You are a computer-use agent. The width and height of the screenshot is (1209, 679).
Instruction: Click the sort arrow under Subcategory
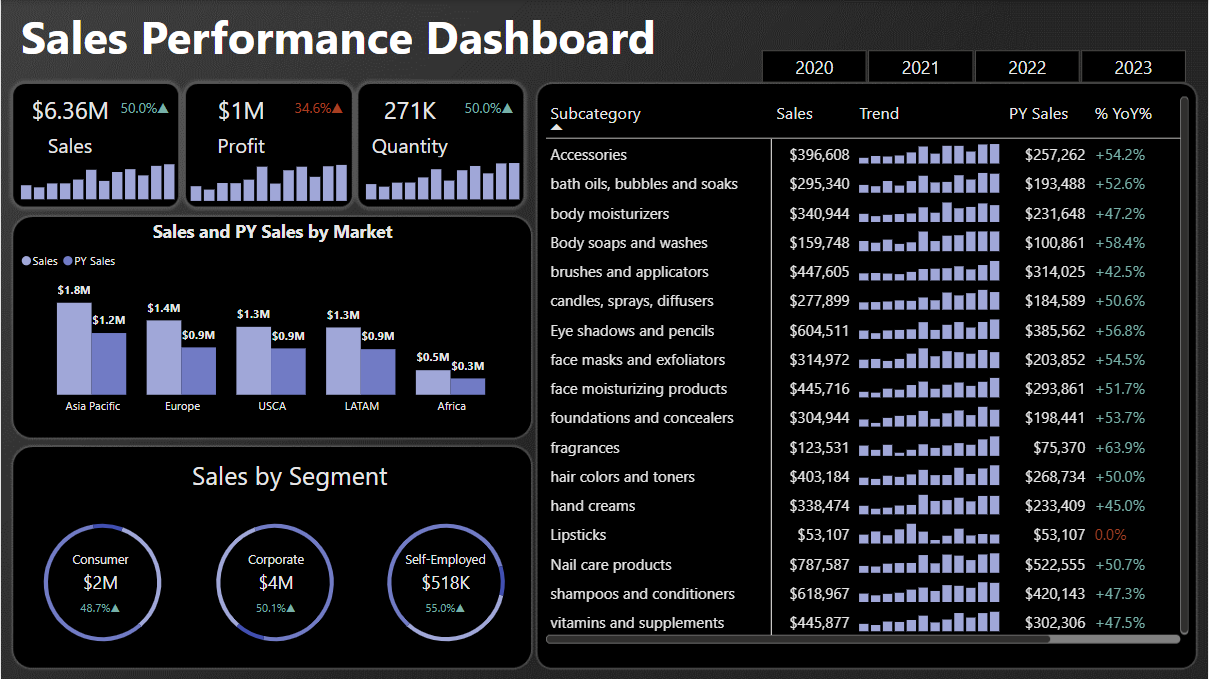tap(557, 128)
